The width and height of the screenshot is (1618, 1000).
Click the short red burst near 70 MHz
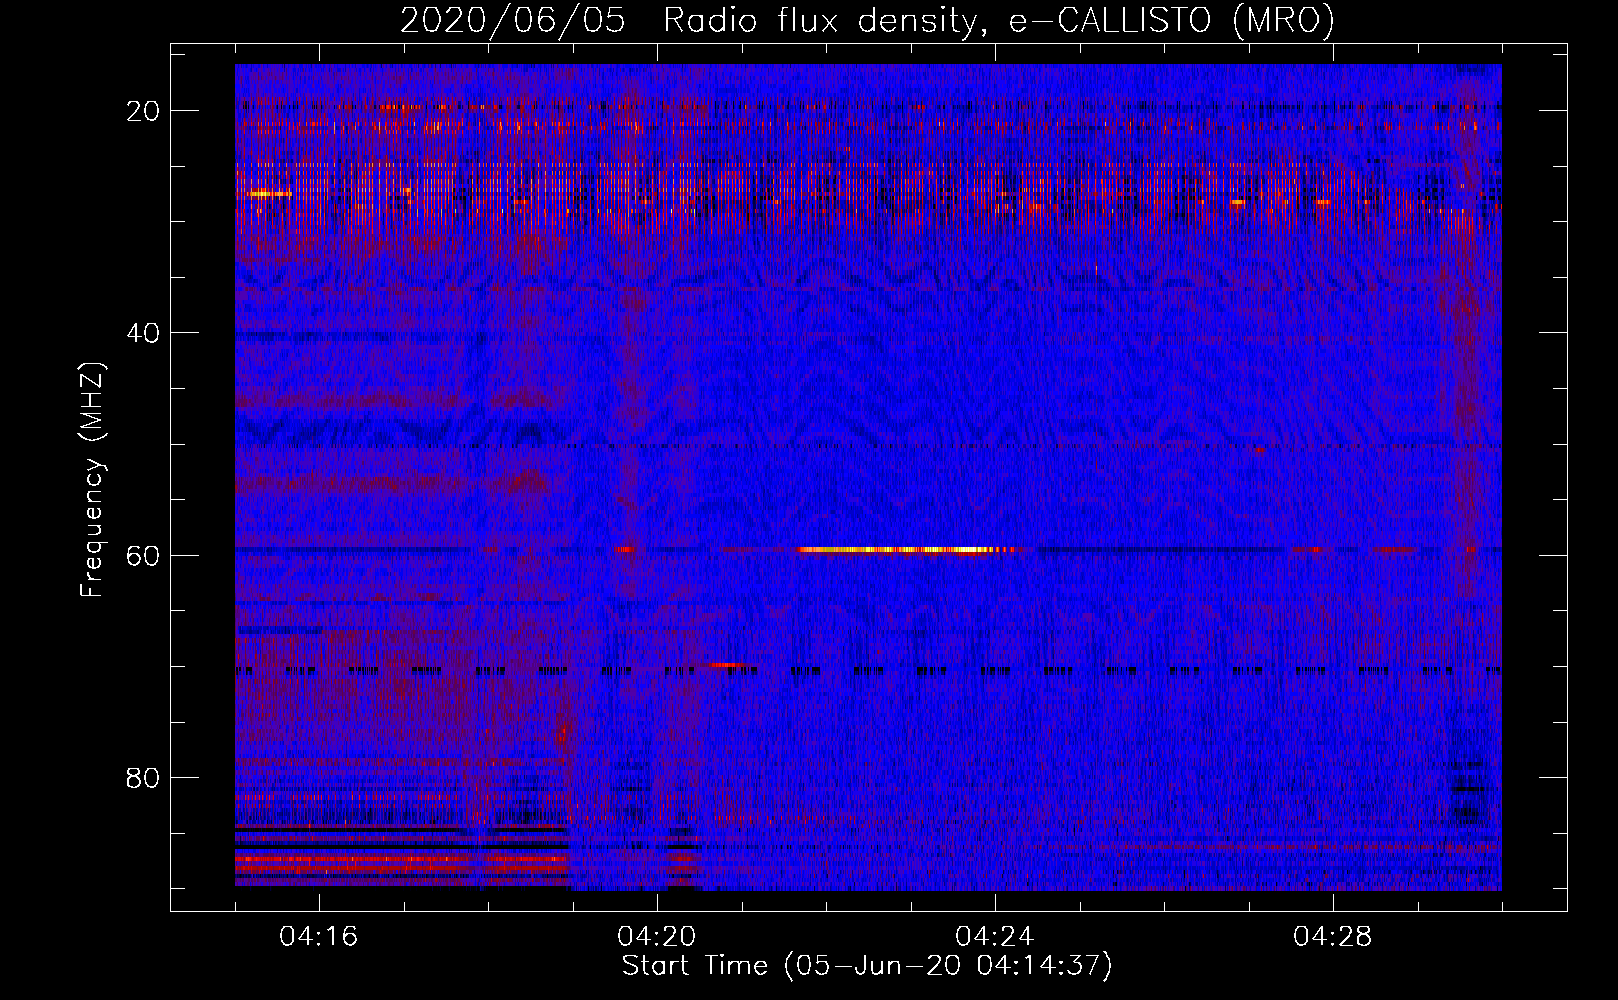(x=726, y=665)
